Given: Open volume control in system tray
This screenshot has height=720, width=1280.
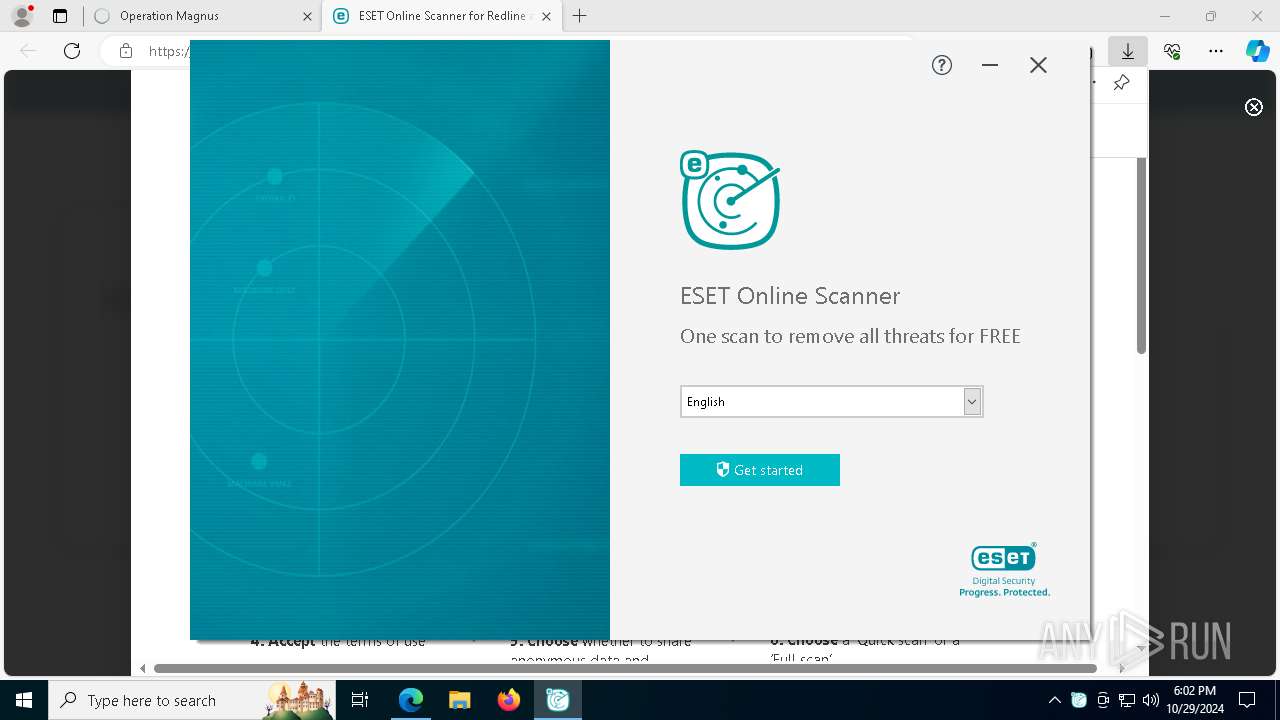Looking at the screenshot, I should (1151, 700).
